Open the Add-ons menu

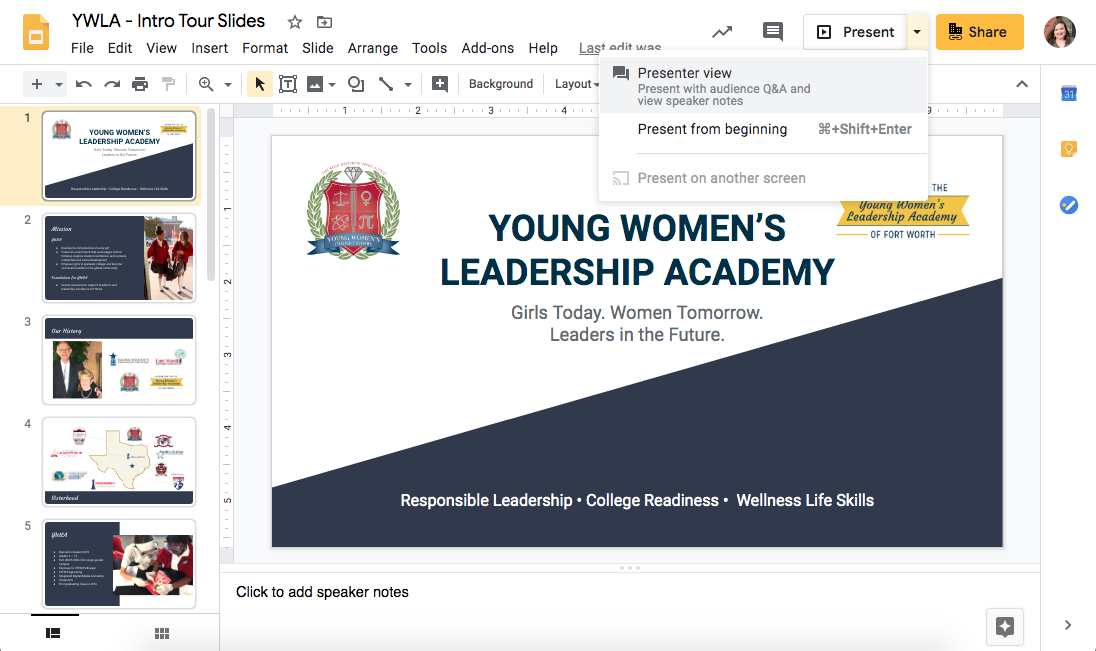487,48
